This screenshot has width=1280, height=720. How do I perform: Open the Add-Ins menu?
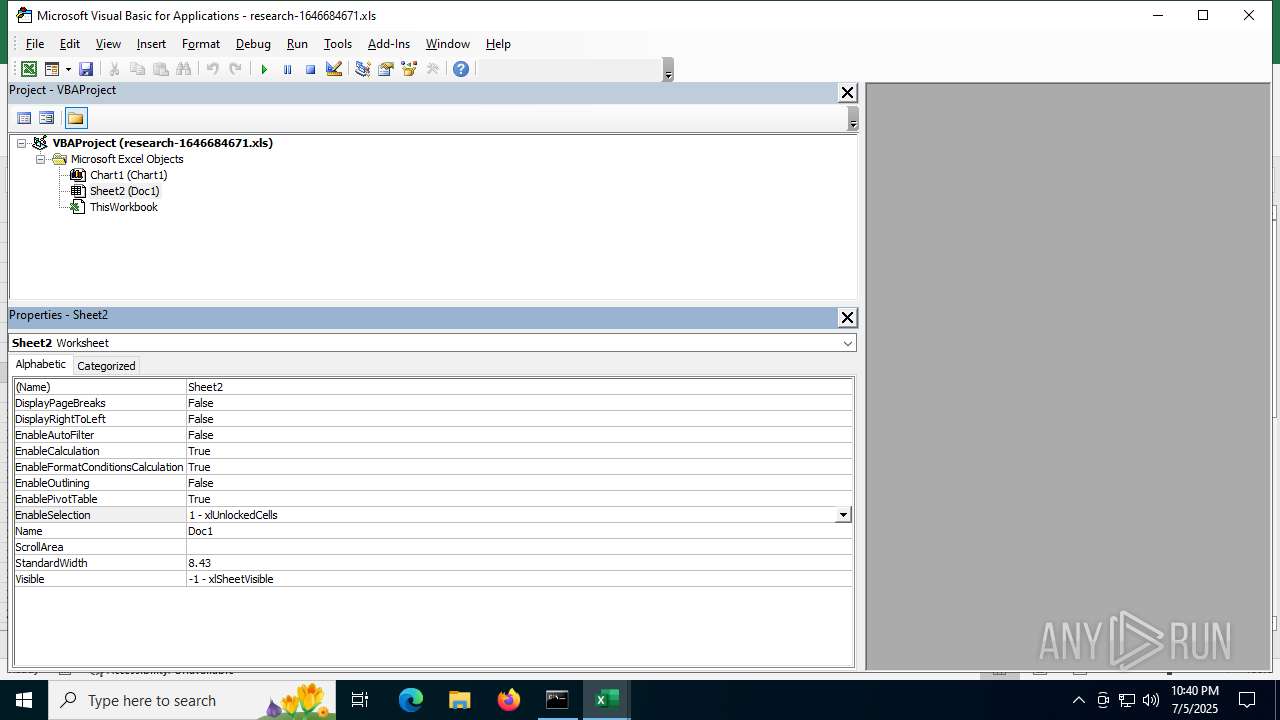(389, 44)
